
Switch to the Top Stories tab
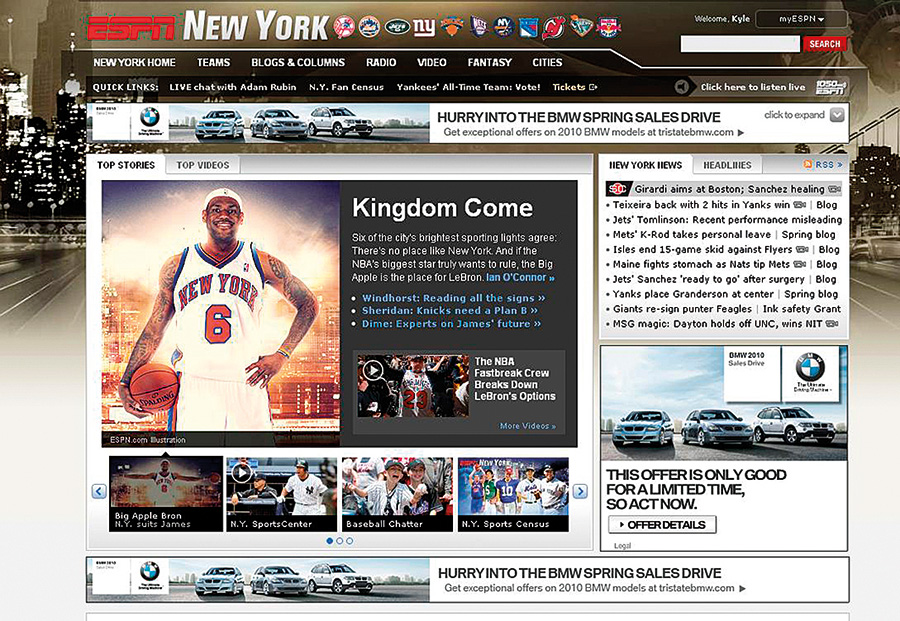[x=126, y=165]
